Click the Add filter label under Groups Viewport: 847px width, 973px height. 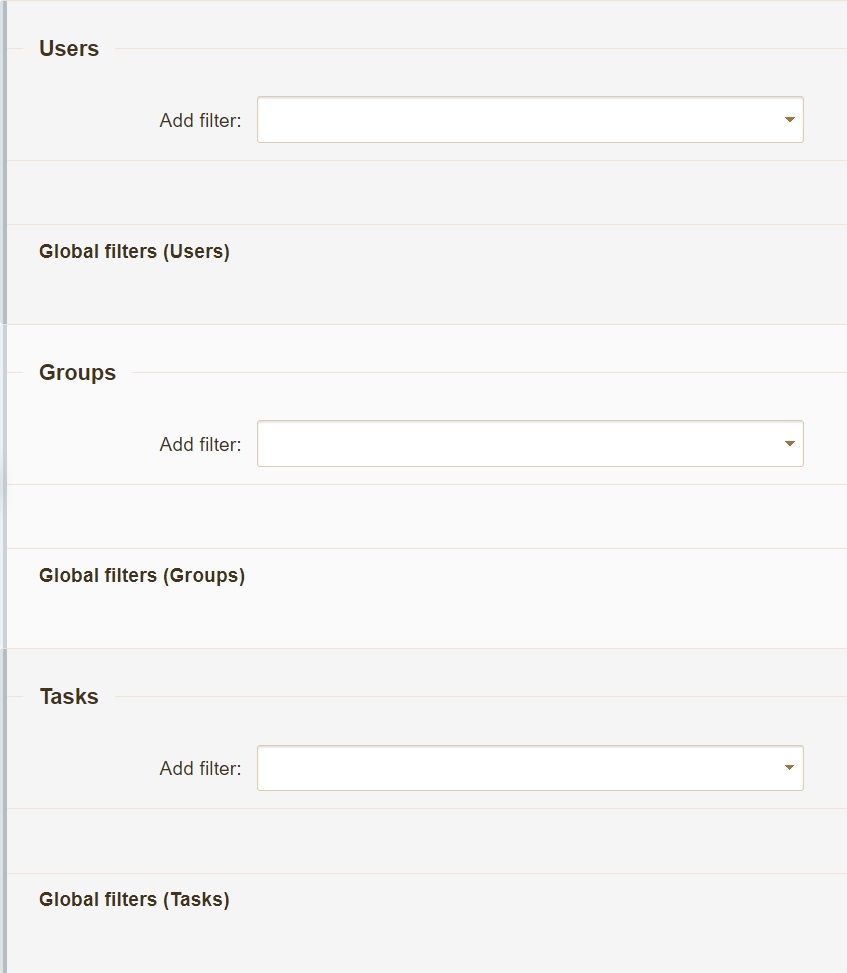coord(200,444)
